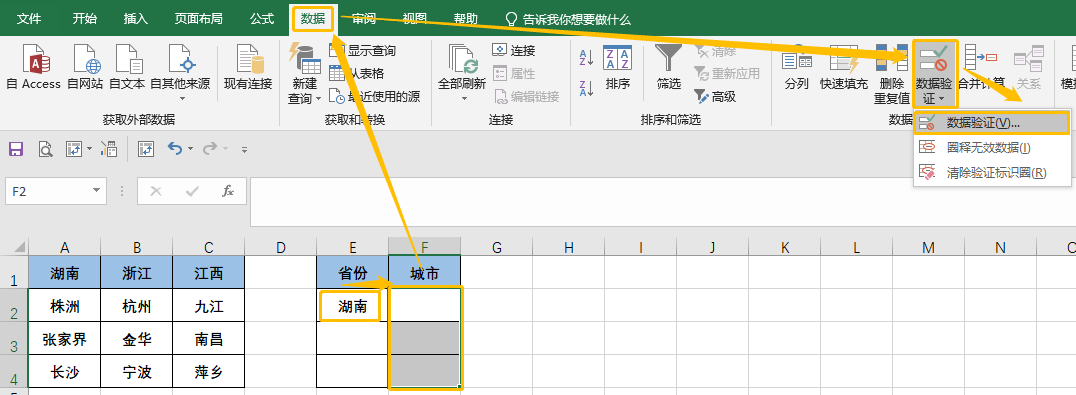The width and height of the screenshot is (1076, 395).
Task: Select the cell containing 株洲
Action: [65, 306]
